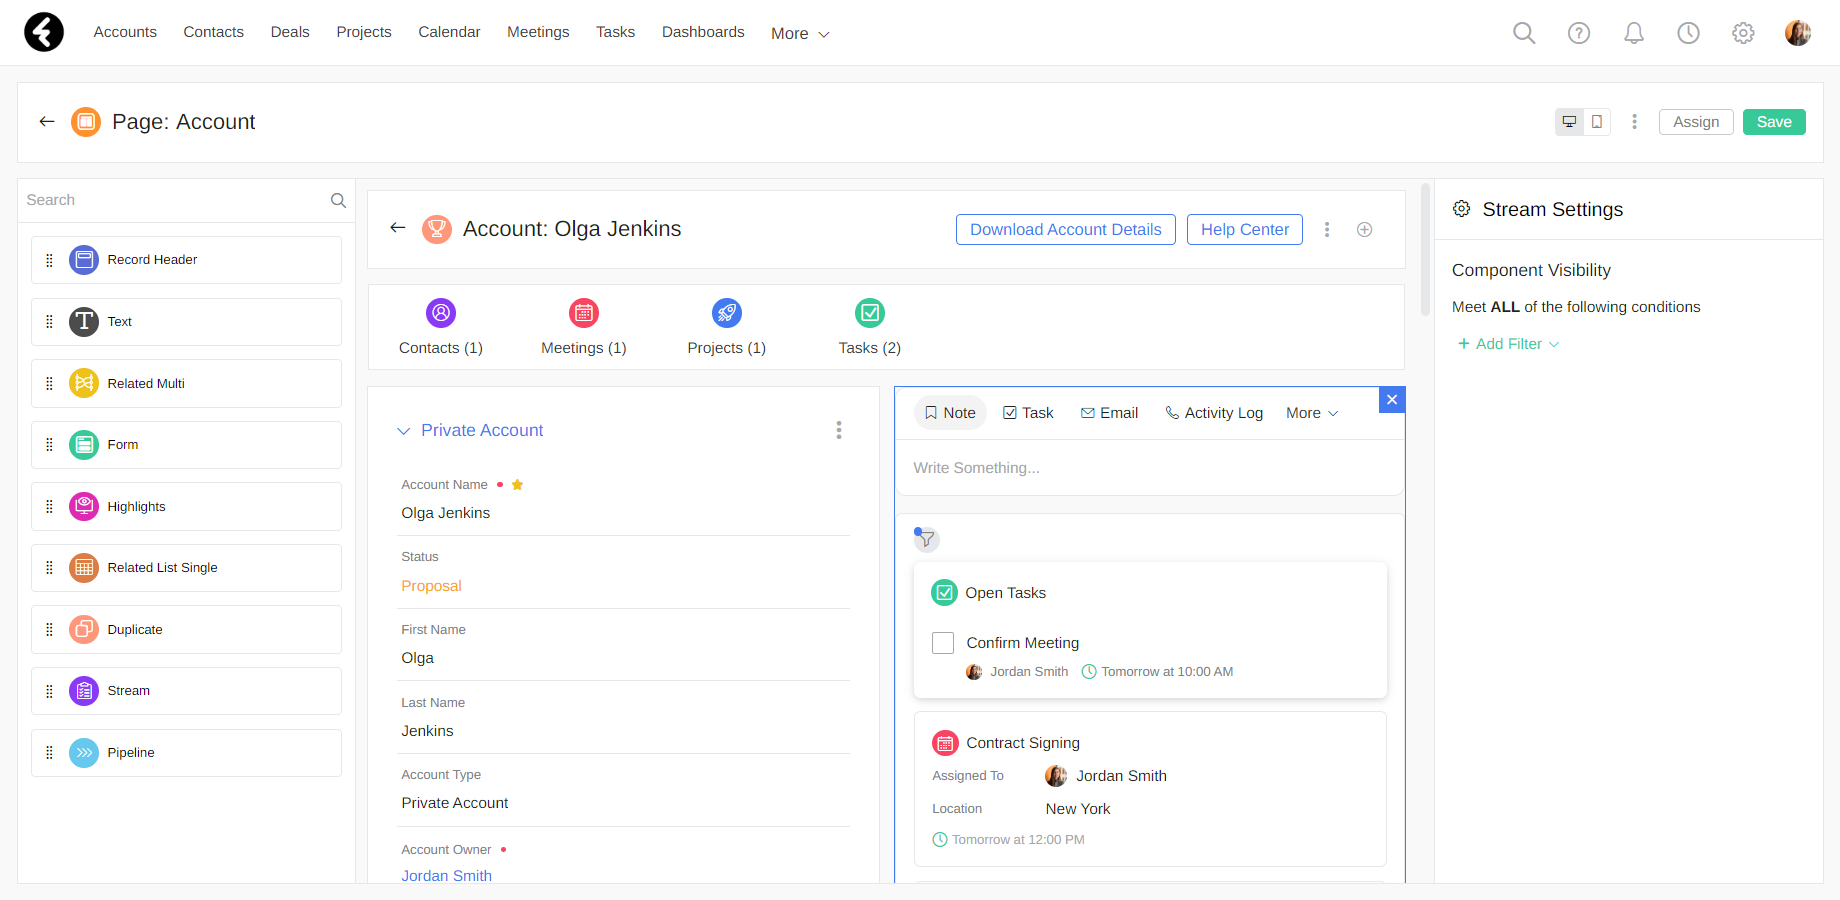Viewport: 1840px width, 900px height.
Task: Switch to the Activity Log tab
Action: 1214,413
